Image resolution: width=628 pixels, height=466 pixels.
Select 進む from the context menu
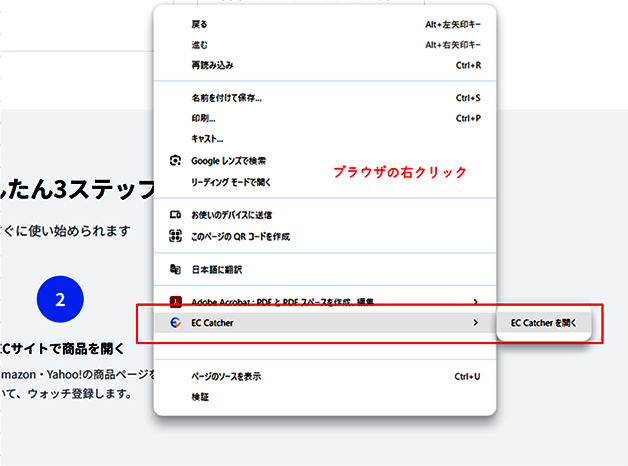click(325, 45)
